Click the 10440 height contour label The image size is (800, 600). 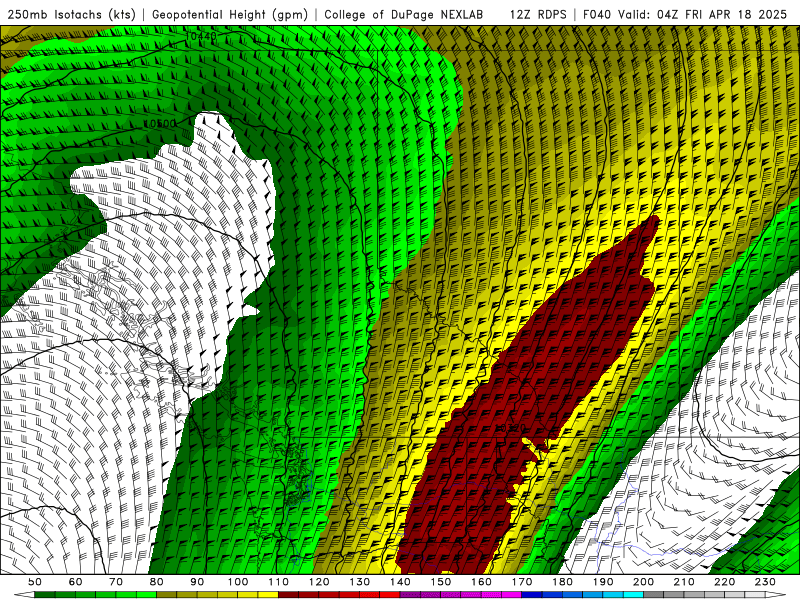point(201,36)
